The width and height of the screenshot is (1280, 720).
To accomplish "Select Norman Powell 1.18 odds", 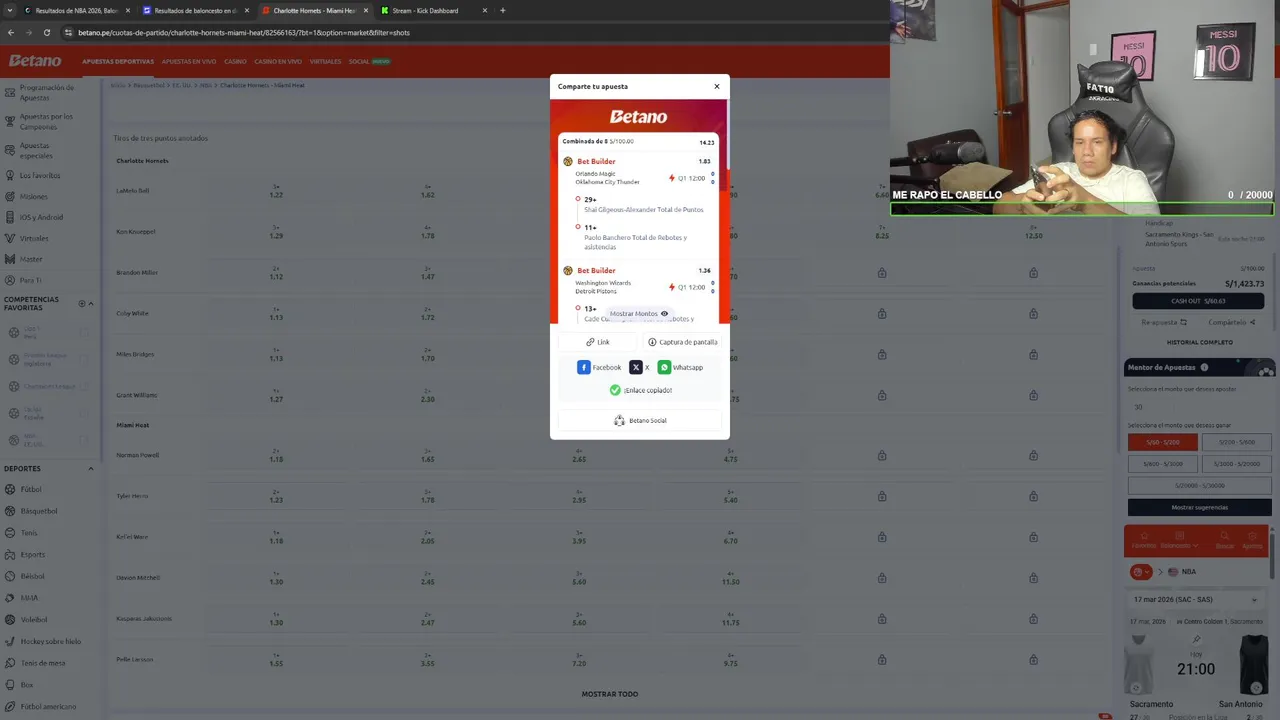I will 276,457.
